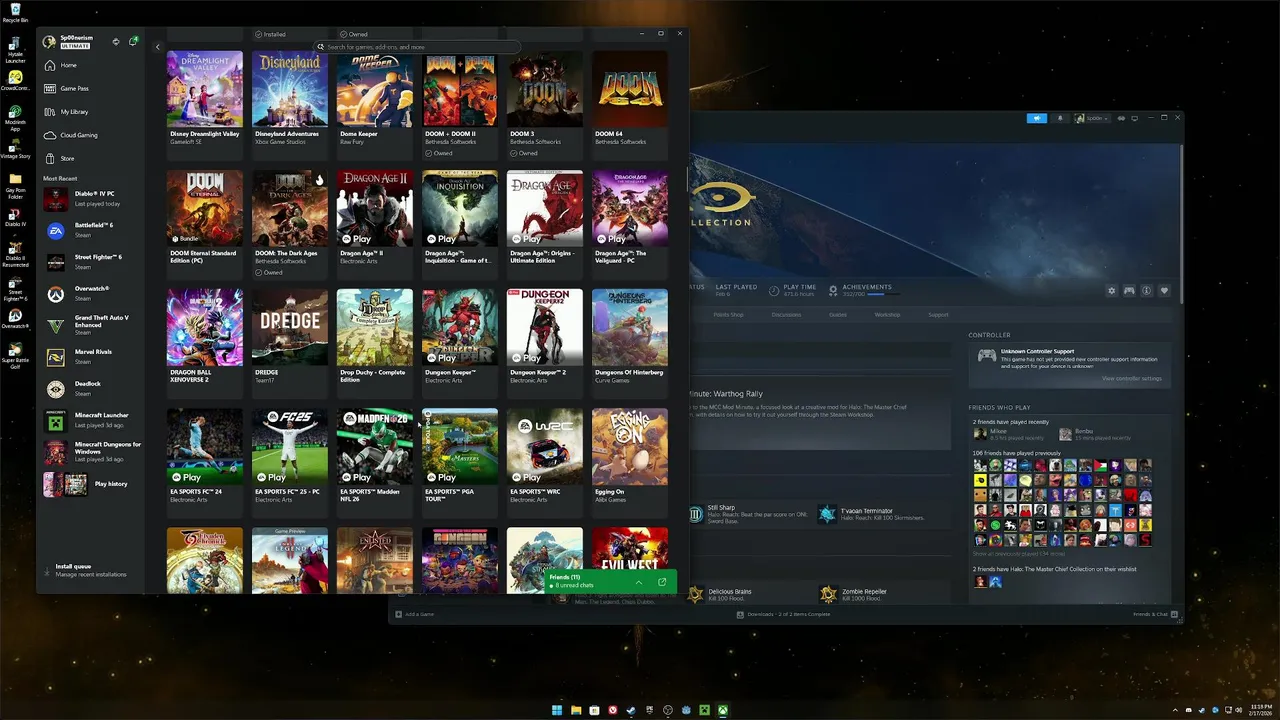1280x720 pixels.
Task: Click the Xbox search box
Action: 418,47
